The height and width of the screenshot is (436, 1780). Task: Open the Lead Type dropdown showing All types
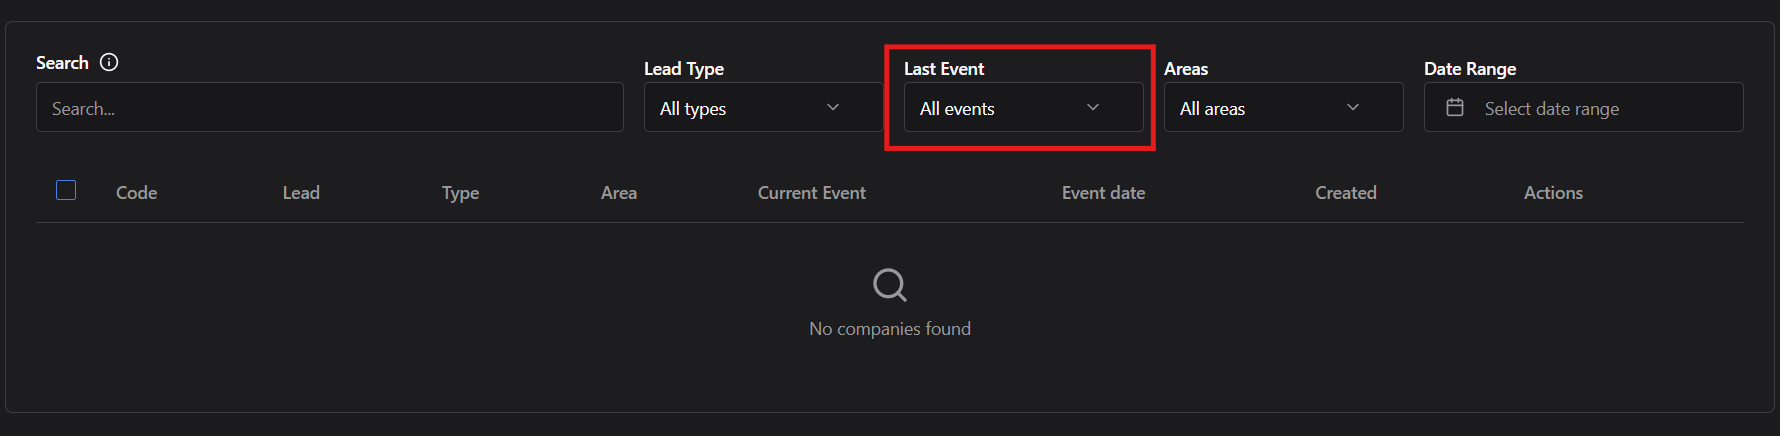(x=762, y=108)
